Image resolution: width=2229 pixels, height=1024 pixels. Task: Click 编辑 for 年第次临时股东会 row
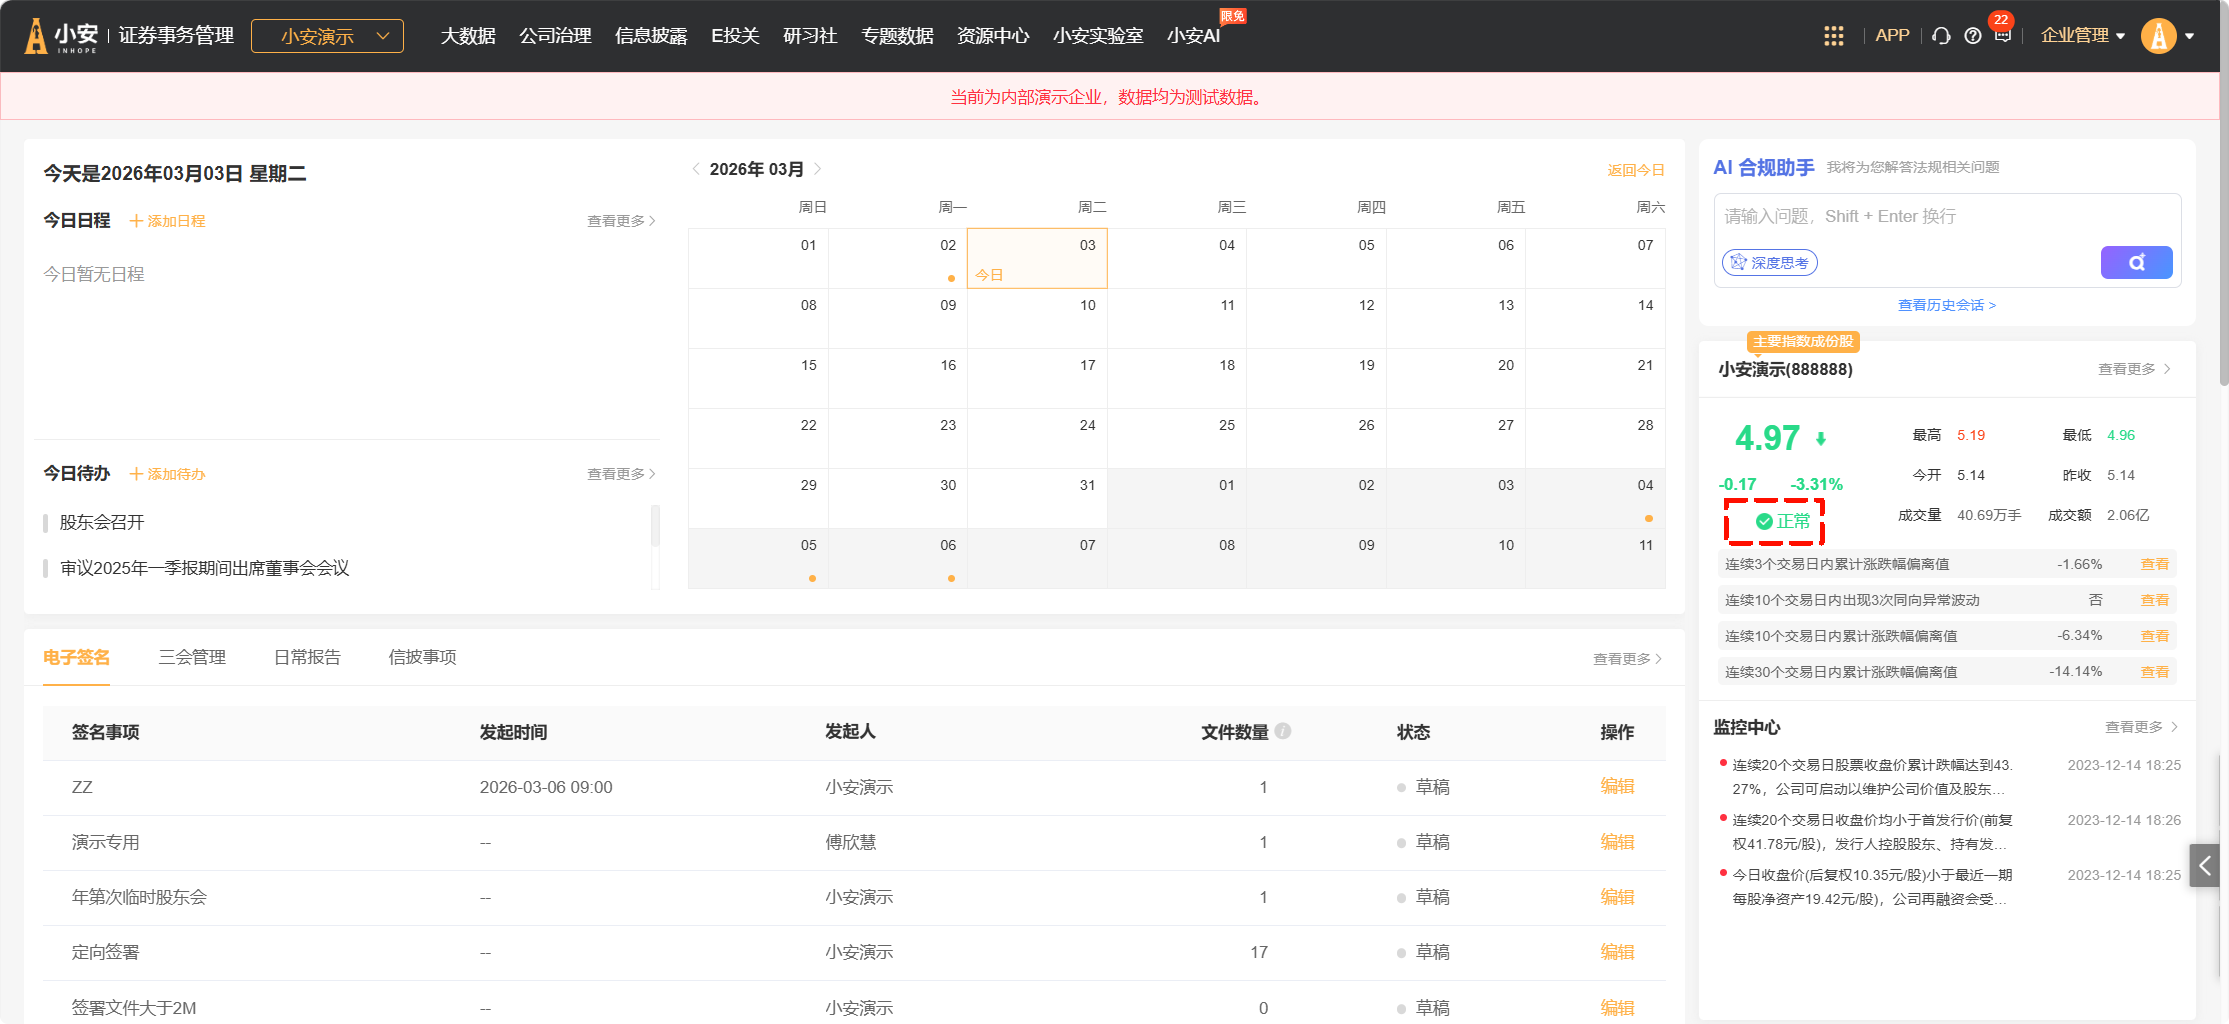(1617, 897)
